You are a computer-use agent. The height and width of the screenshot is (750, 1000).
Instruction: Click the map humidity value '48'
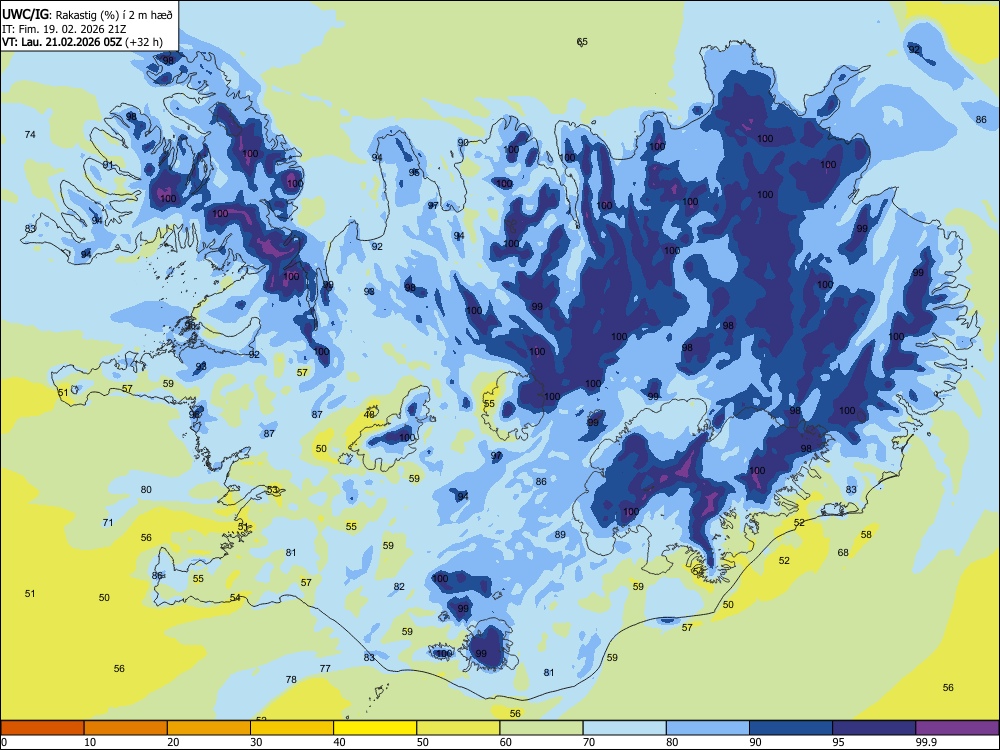tap(369, 415)
